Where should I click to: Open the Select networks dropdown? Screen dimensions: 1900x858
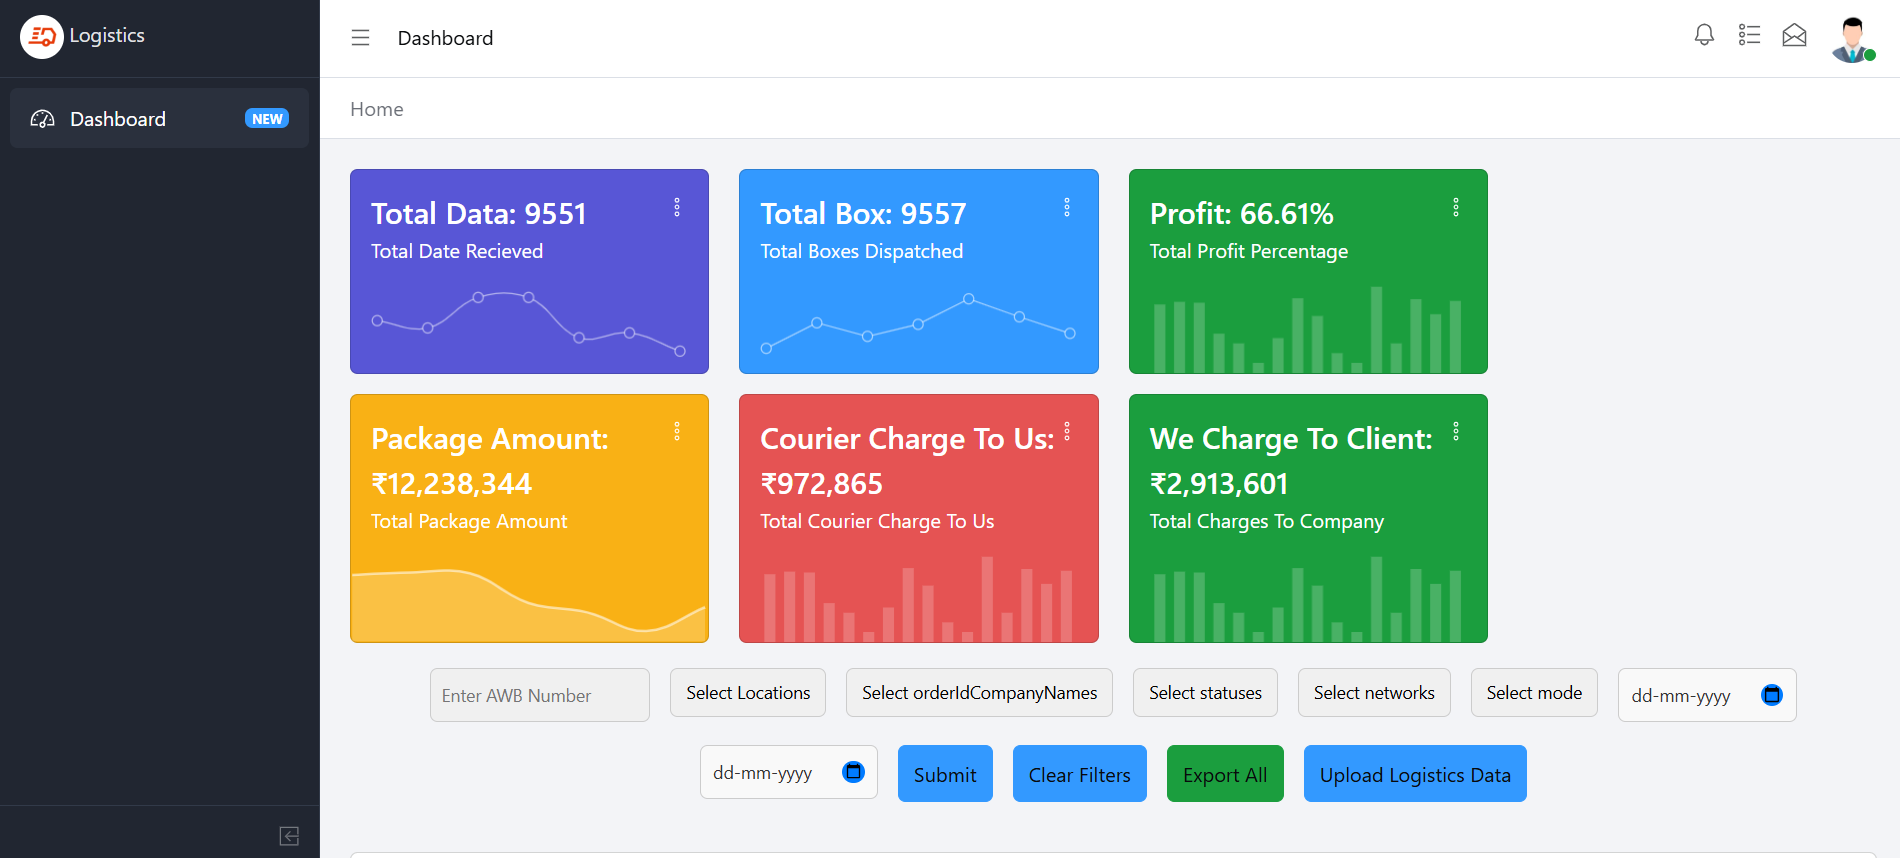click(x=1373, y=693)
